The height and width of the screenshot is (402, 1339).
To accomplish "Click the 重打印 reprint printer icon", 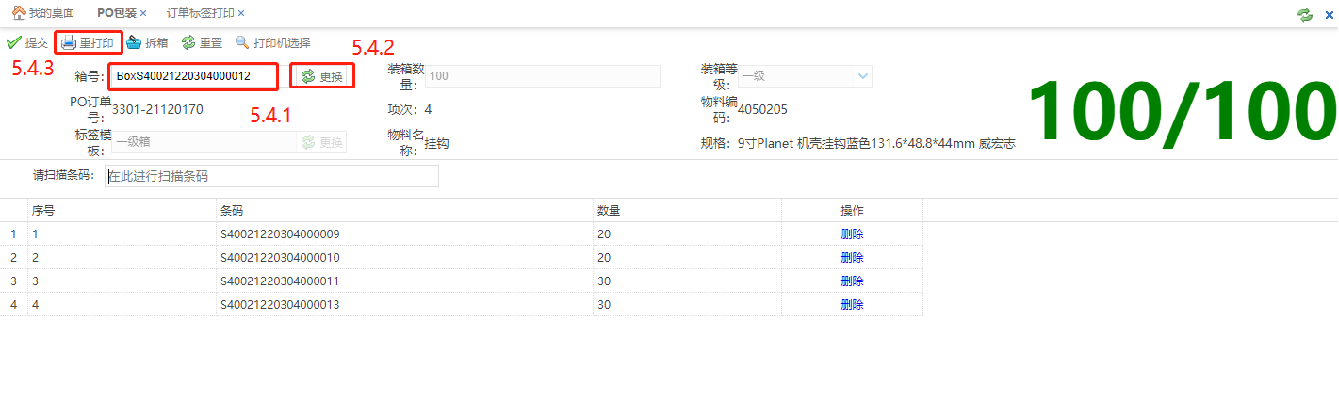I will click(x=69, y=43).
